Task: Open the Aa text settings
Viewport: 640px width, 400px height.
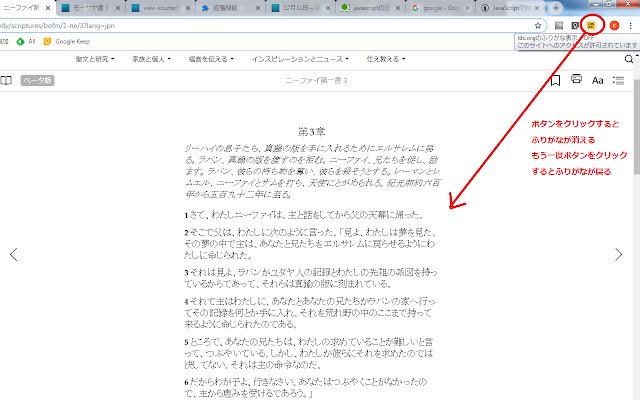Action: (598, 80)
